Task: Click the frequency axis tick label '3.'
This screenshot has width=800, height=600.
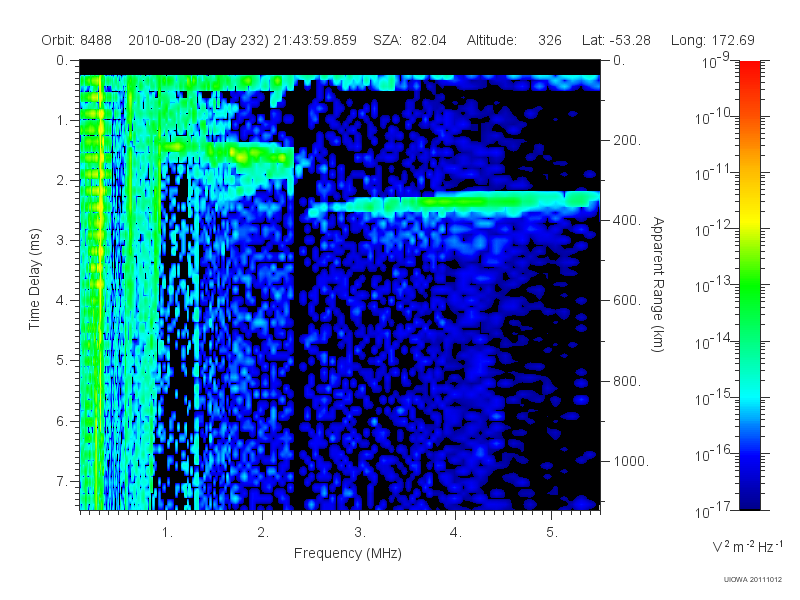Action: 360,533
